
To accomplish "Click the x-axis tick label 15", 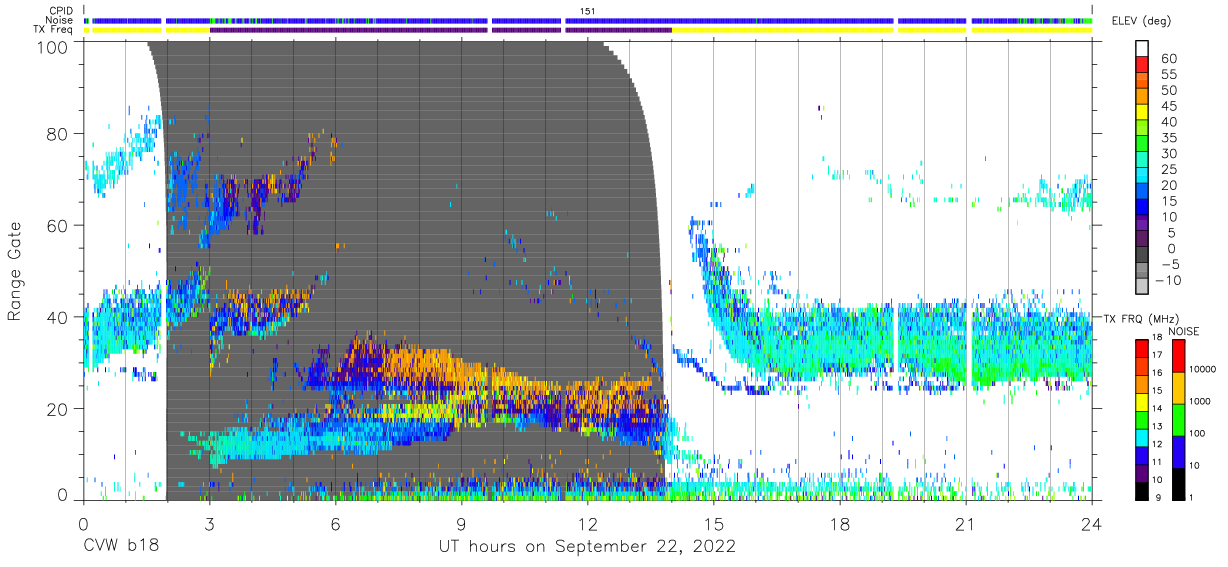I will (x=714, y=522).
